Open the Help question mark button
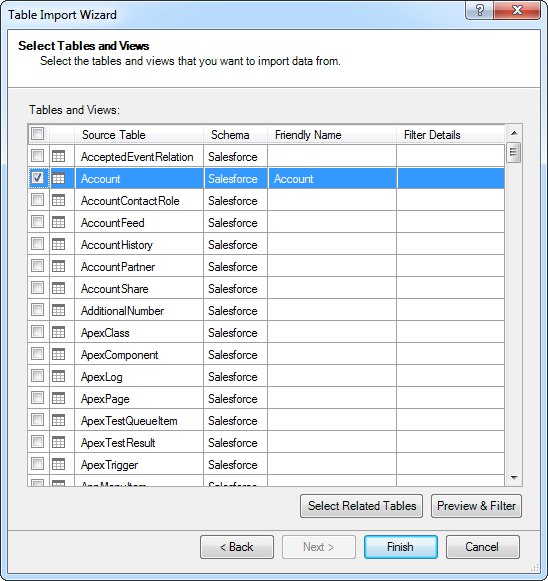Viewport: 548px width, 581px height. 479,10
